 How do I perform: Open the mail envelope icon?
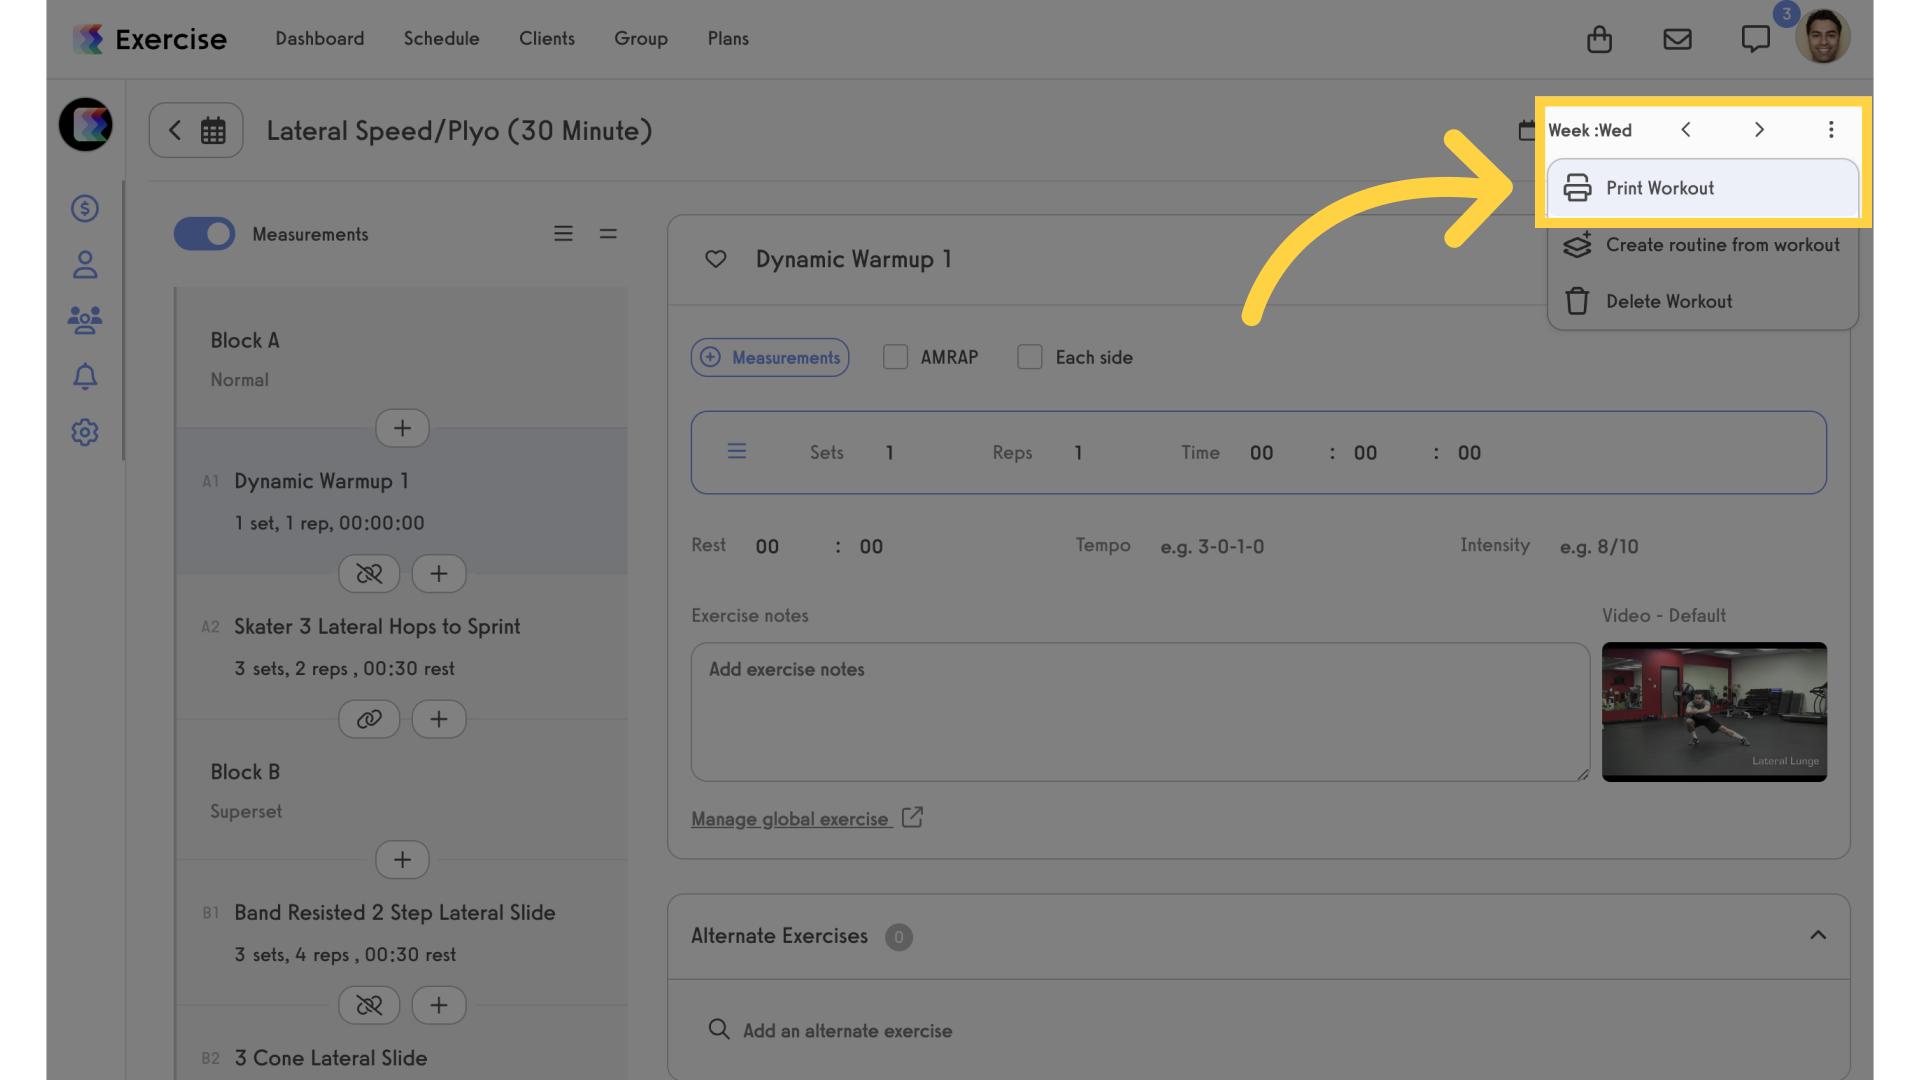click(1677, 39)
